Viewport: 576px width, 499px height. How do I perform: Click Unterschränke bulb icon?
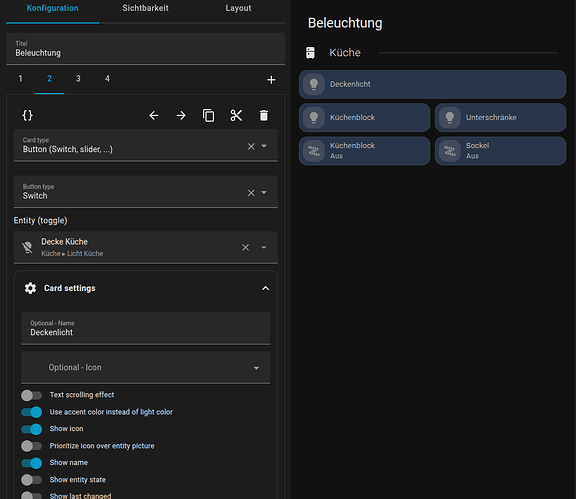point(450,118)
